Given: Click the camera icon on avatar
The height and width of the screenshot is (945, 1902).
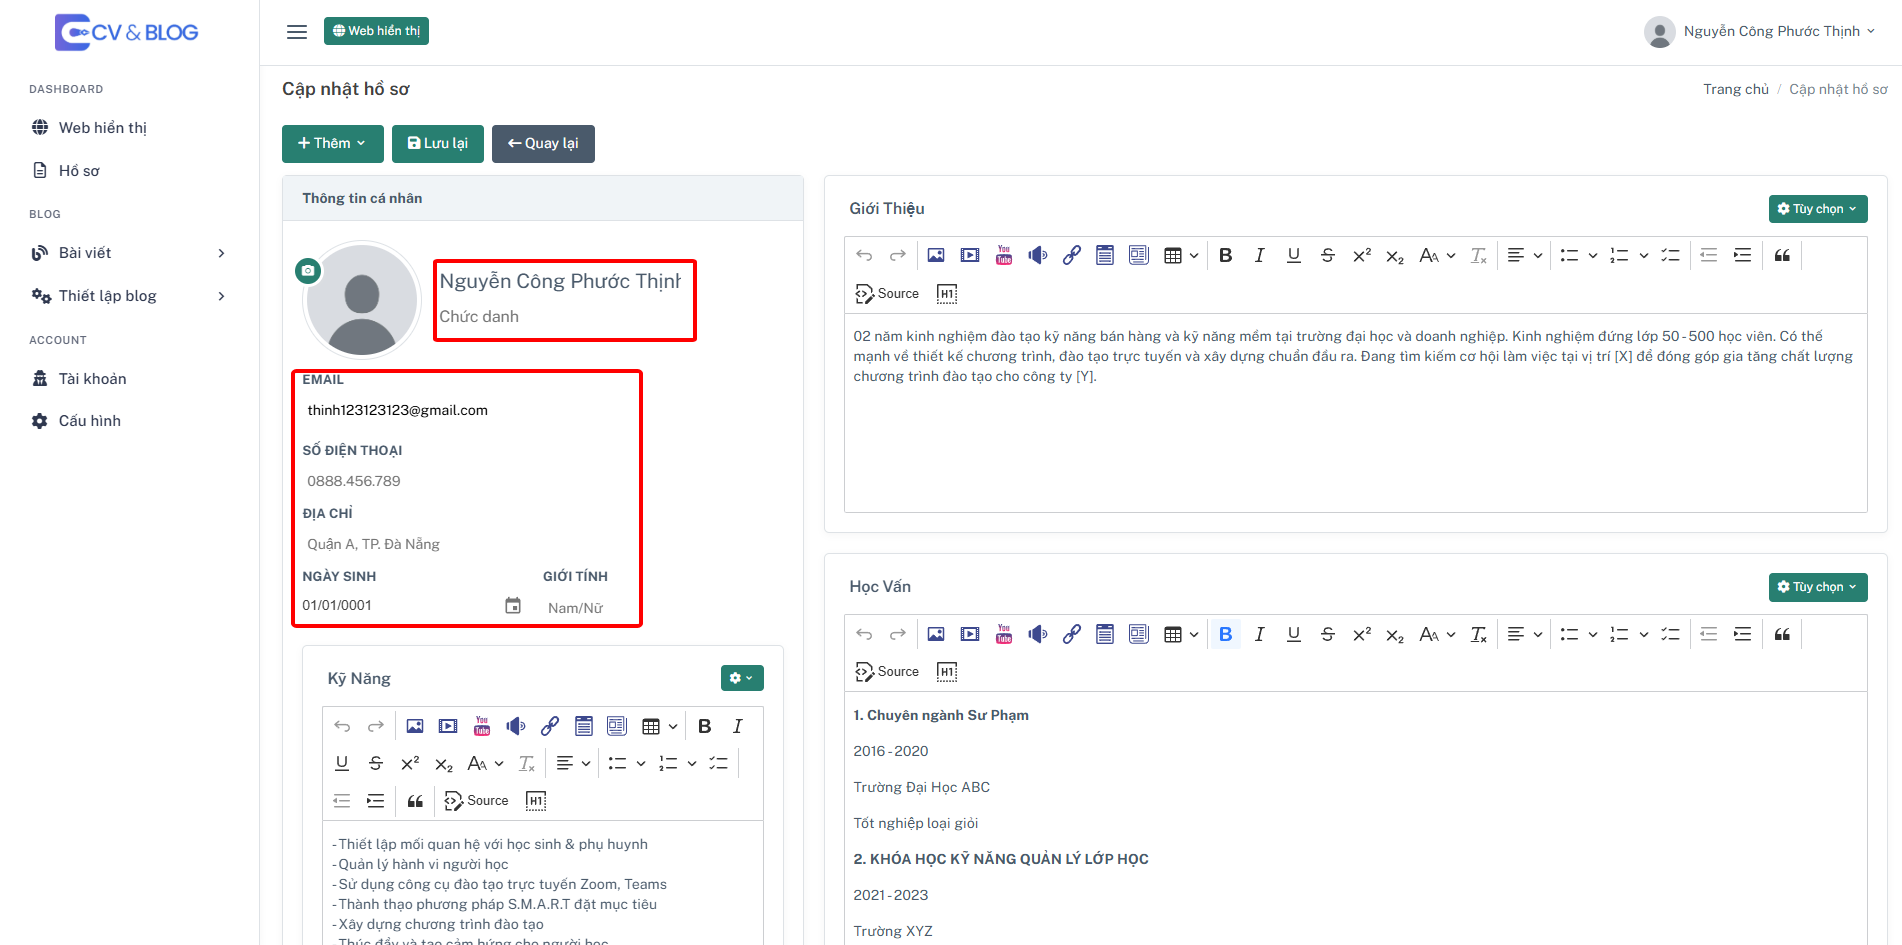Looking at the screenshot, I should pos(308,270).
